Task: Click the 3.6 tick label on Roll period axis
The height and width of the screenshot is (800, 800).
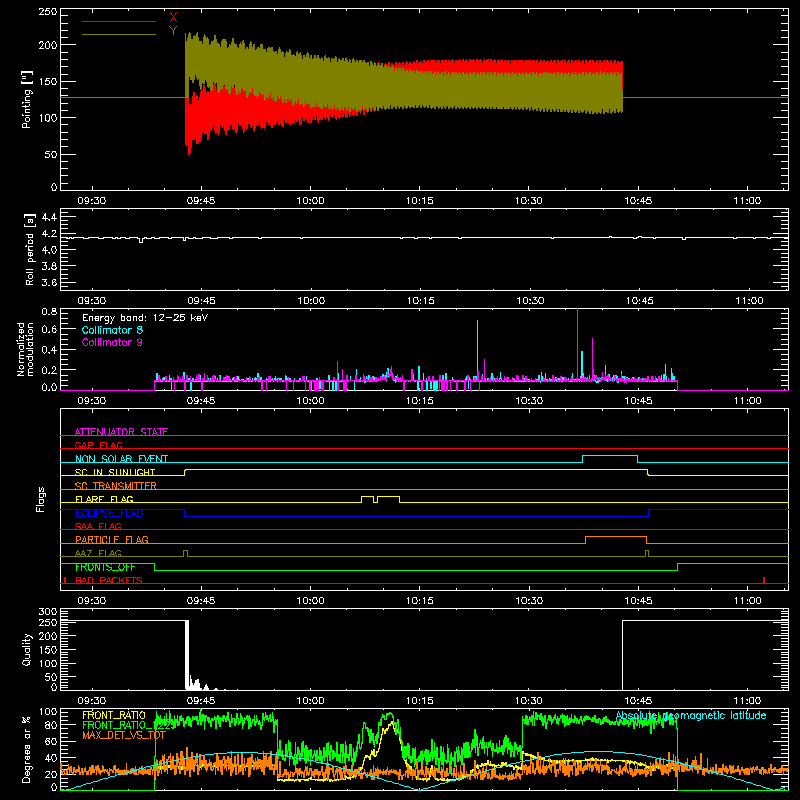Action: point(49,282)
